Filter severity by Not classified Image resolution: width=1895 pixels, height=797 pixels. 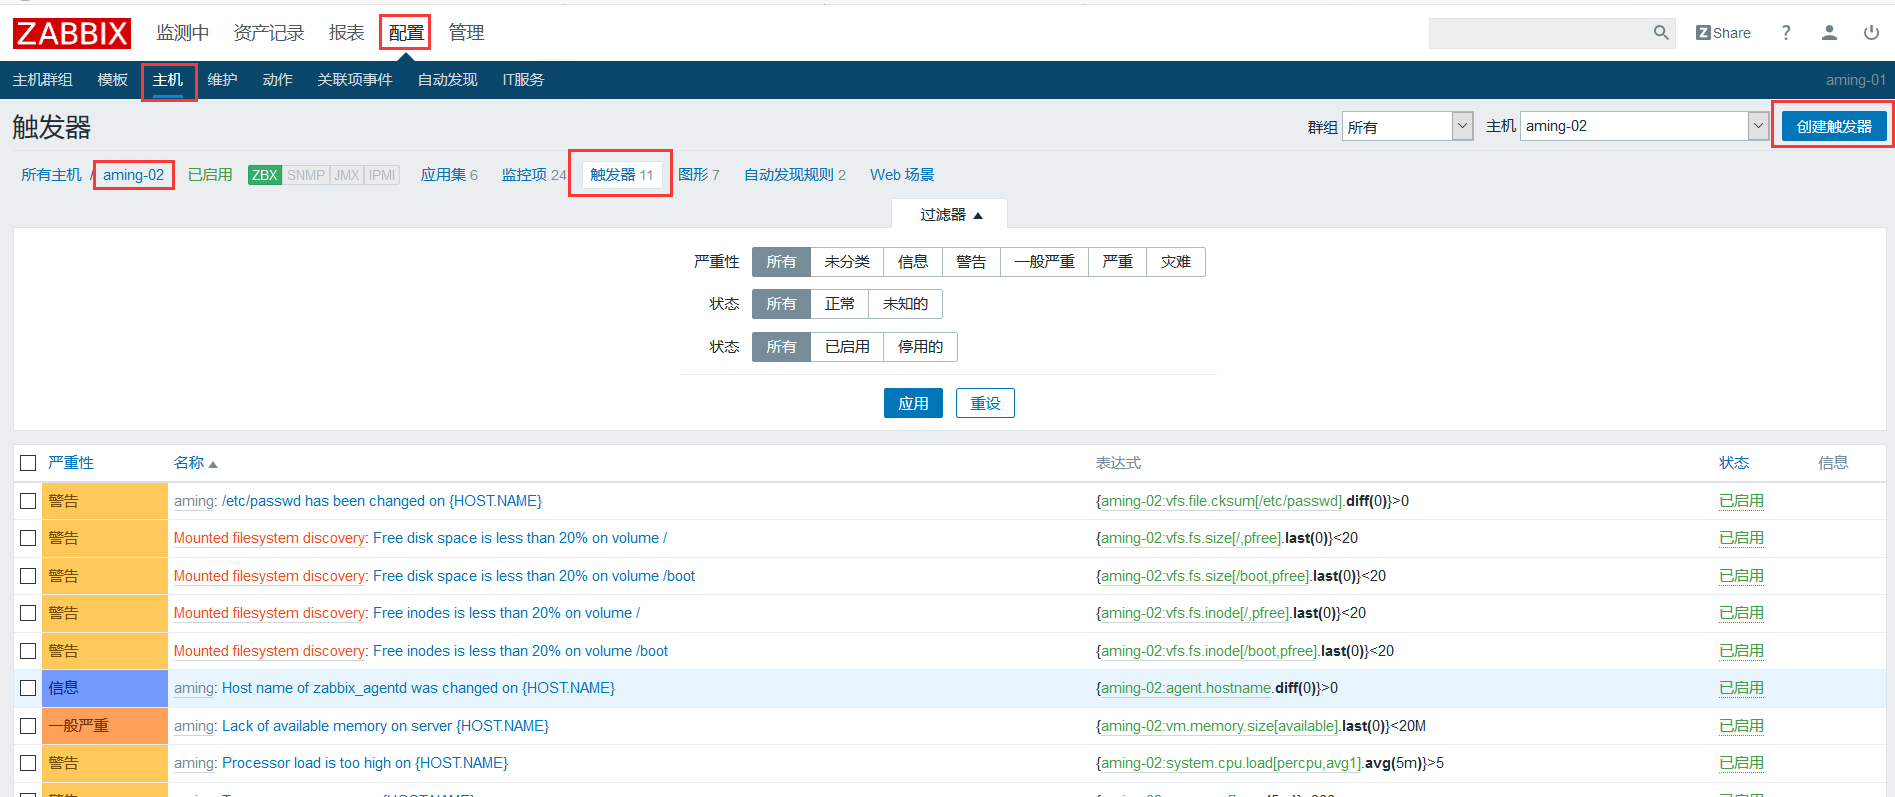pyautogui.click(x=847, y=262)
